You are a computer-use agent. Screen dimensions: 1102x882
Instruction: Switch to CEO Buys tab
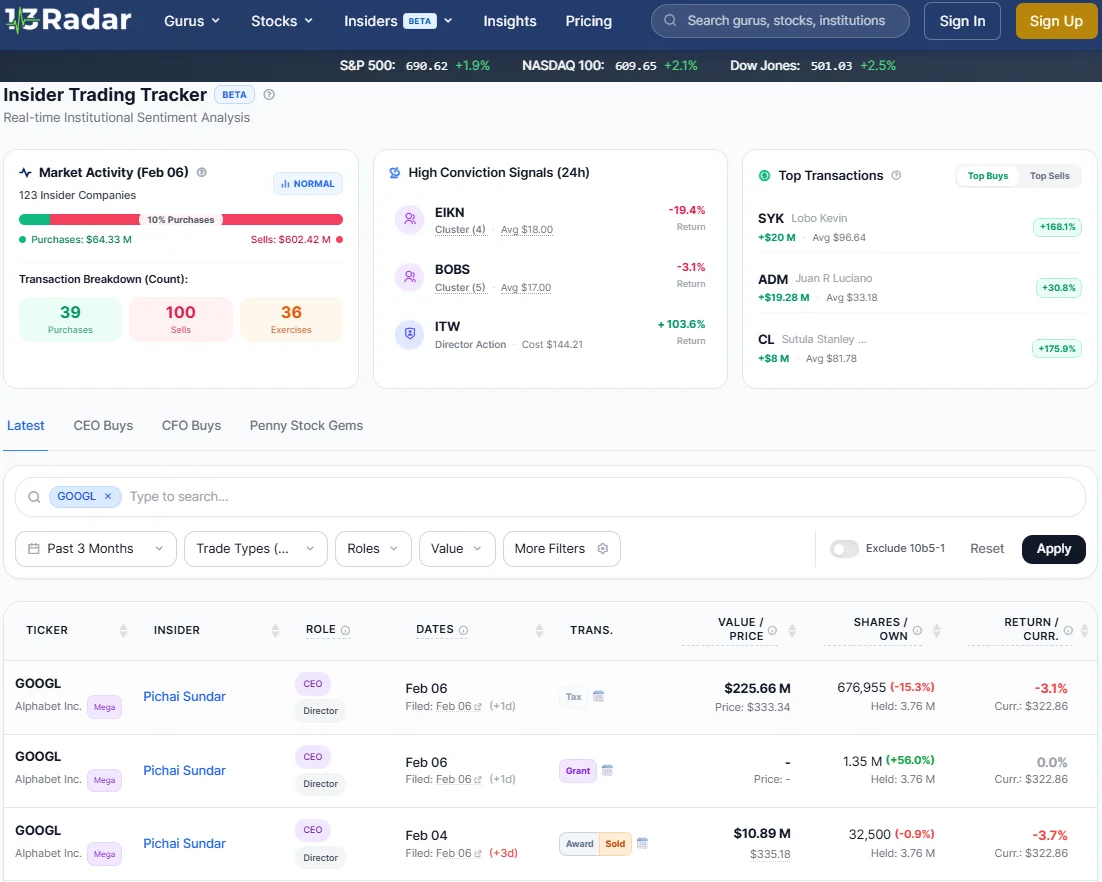click(103, 425)
